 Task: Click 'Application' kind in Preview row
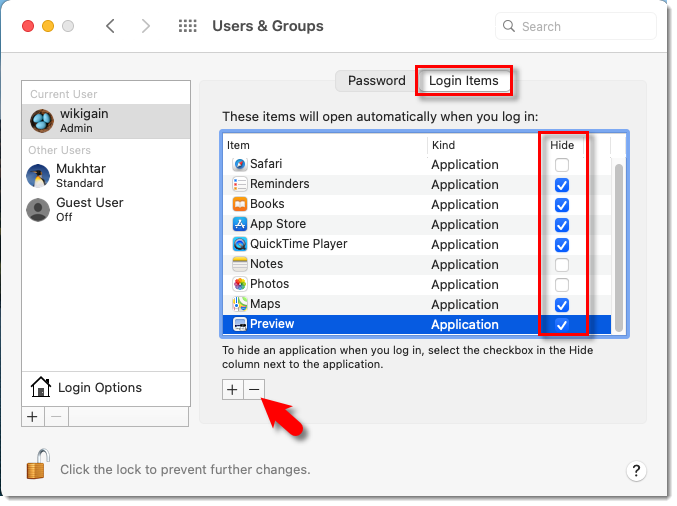tap(465, 325)
